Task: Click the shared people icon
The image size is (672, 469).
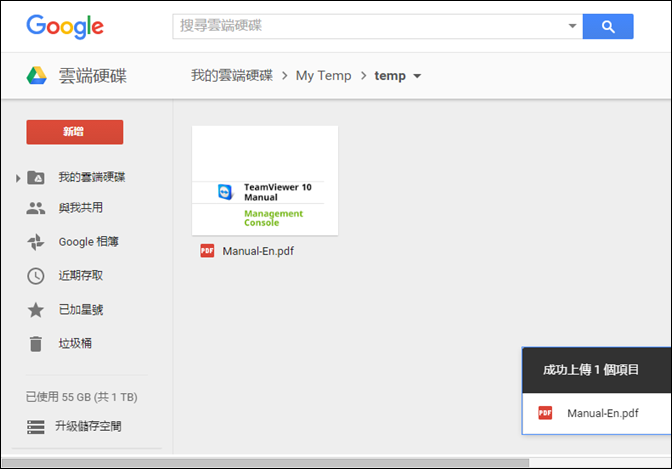Action: click(36, 208)
